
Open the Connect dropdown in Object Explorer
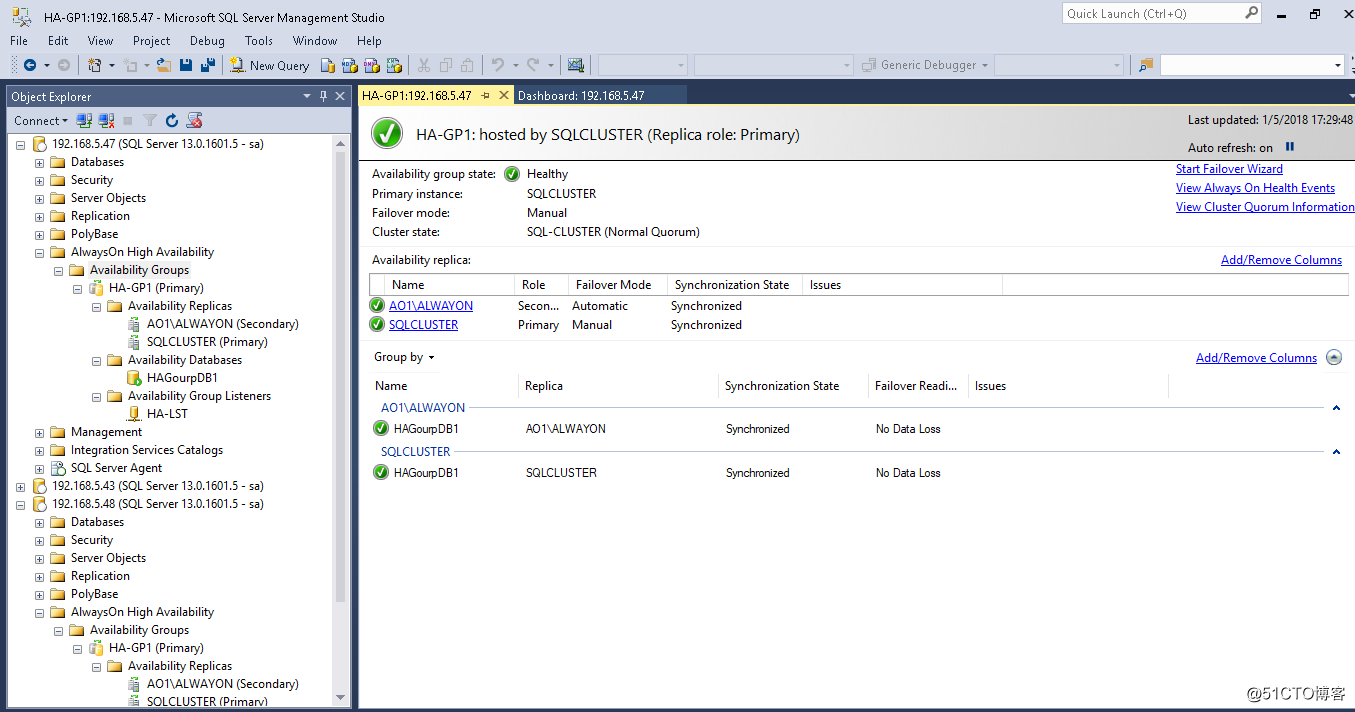(x=41, y=120)
